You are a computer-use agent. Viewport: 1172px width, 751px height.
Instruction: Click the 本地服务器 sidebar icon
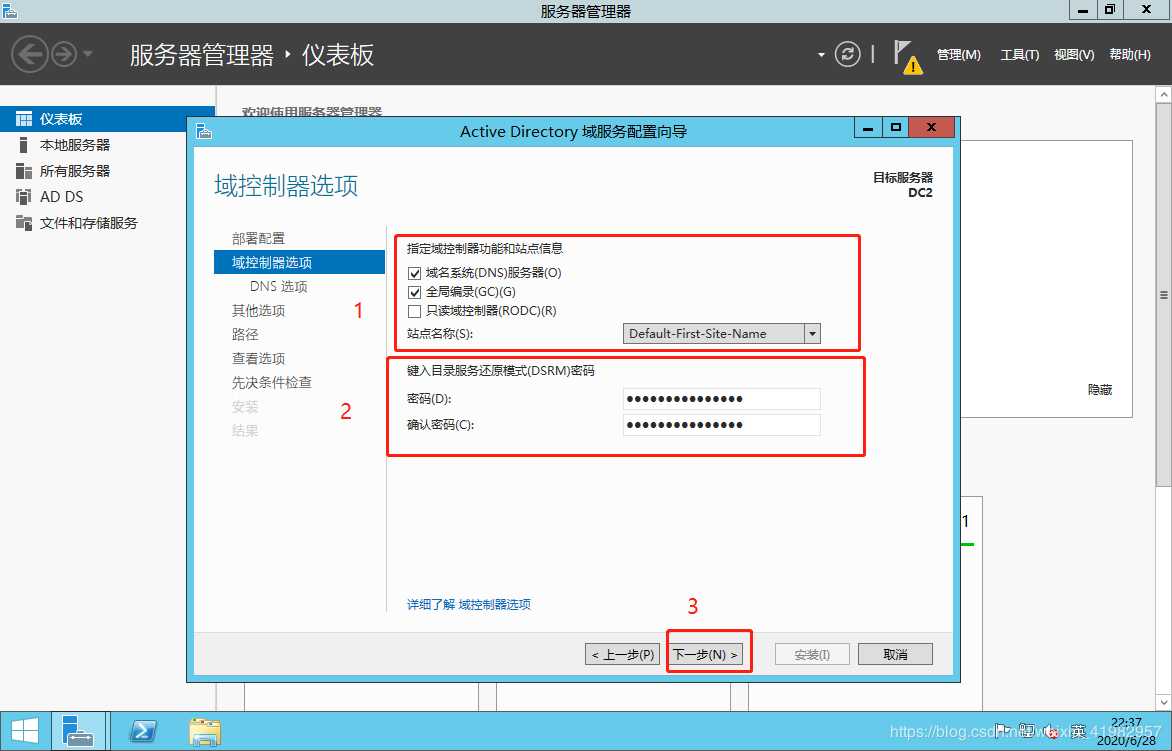point(24,145)
